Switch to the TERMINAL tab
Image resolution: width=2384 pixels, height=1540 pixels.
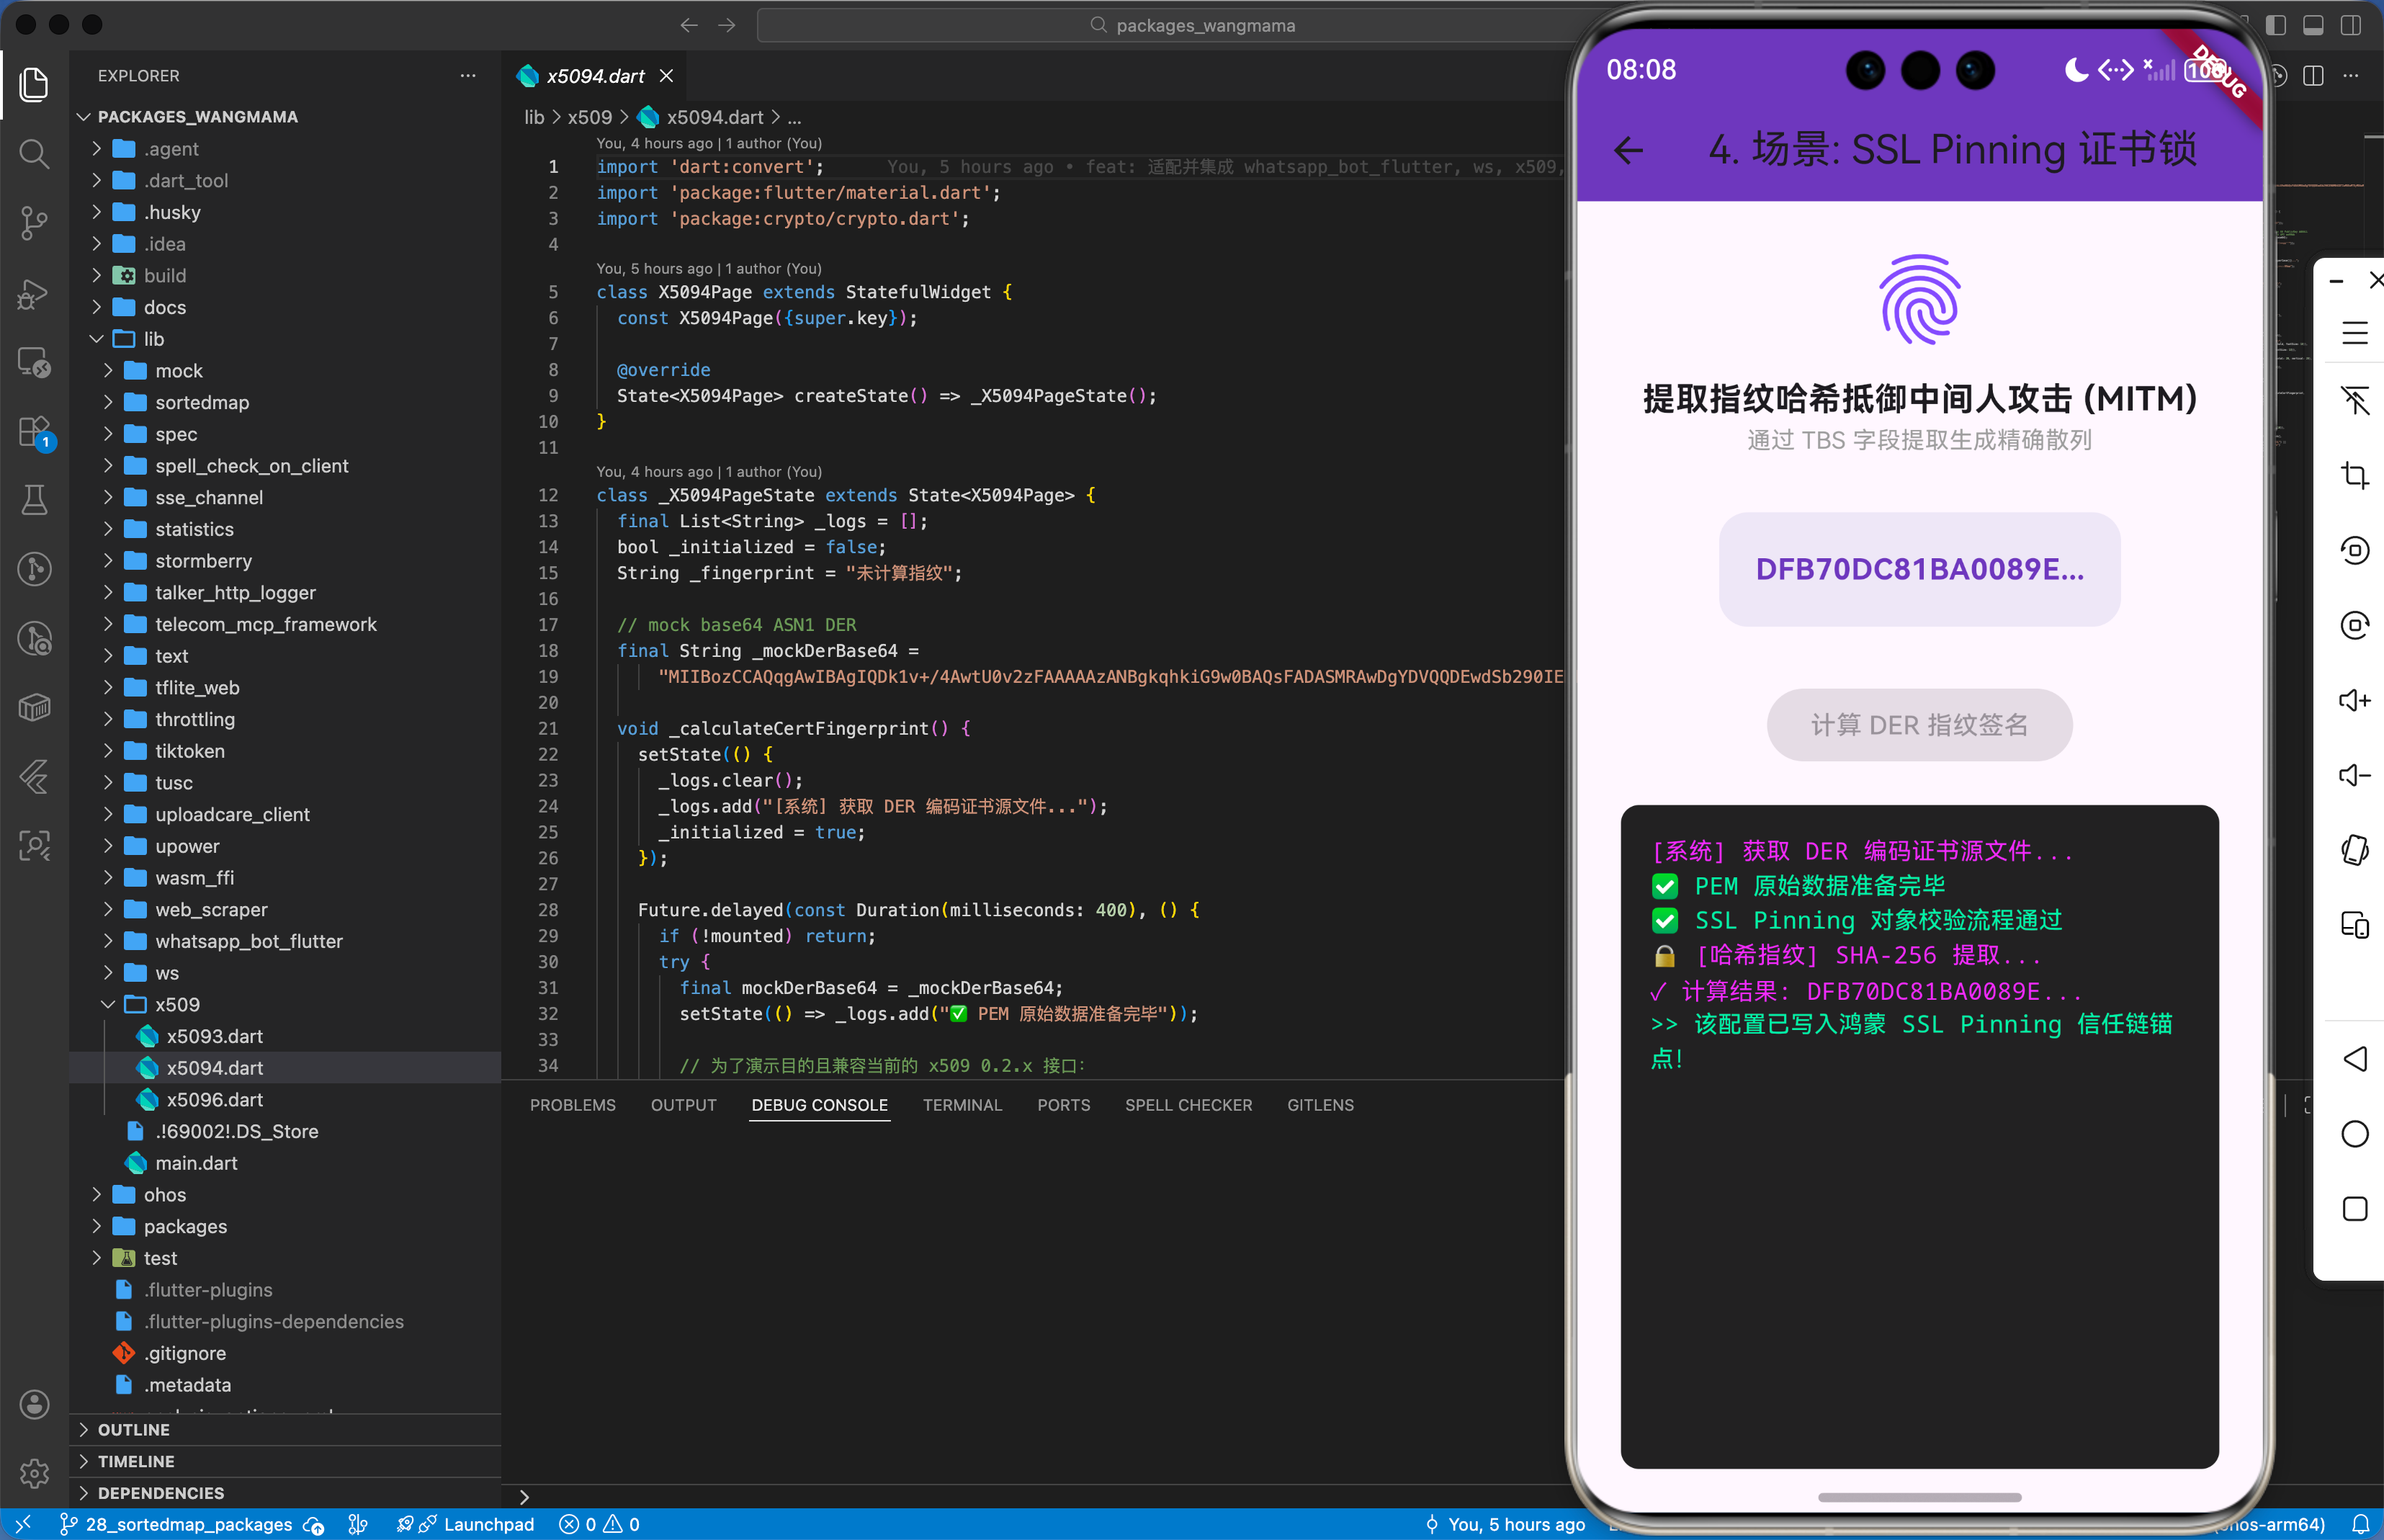pos(961,1105)
